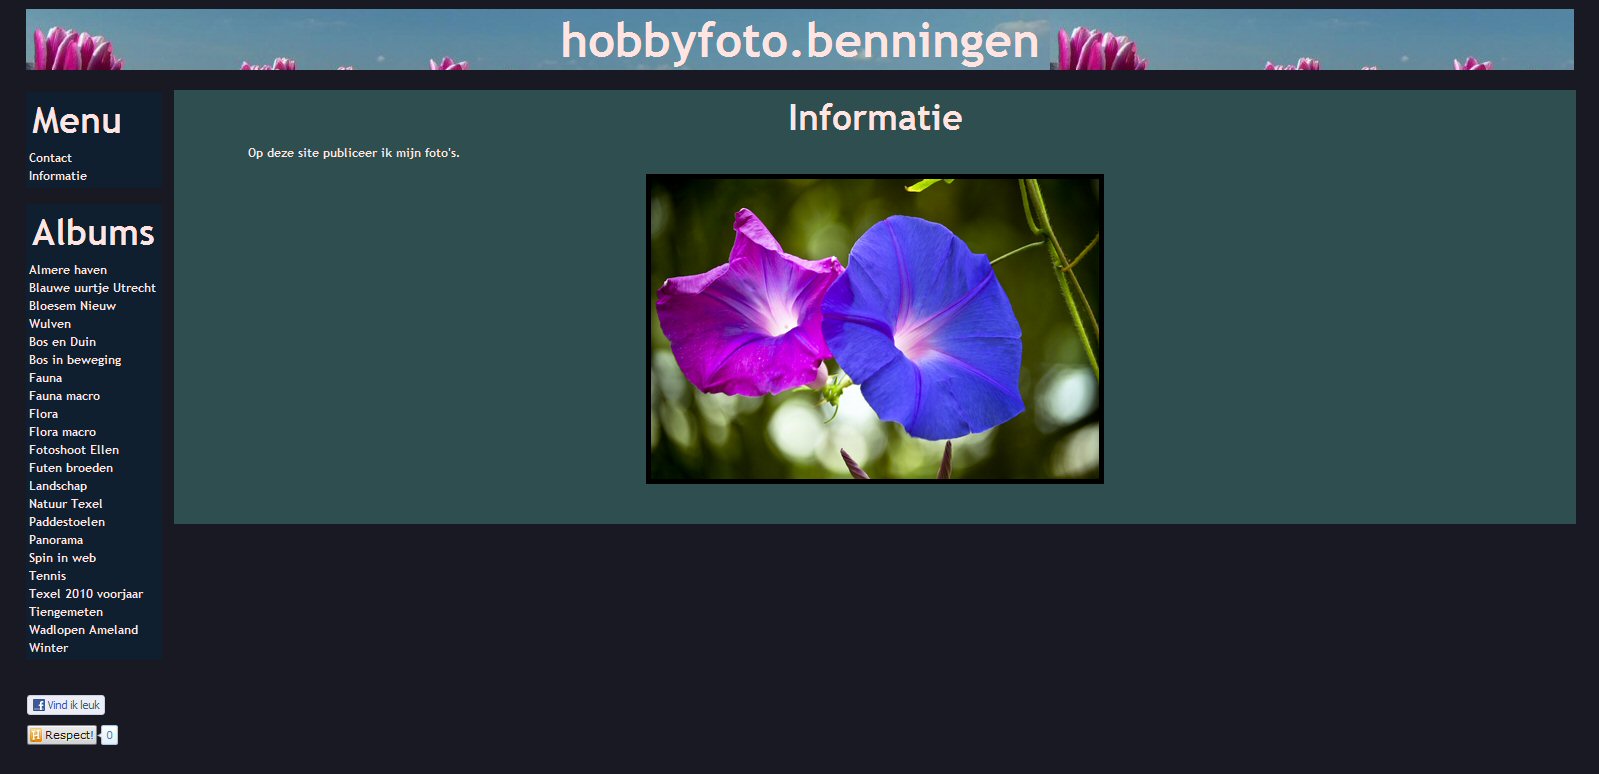Open the Bos in beweging album
The image size is (1599, 774).
point(75,360)
